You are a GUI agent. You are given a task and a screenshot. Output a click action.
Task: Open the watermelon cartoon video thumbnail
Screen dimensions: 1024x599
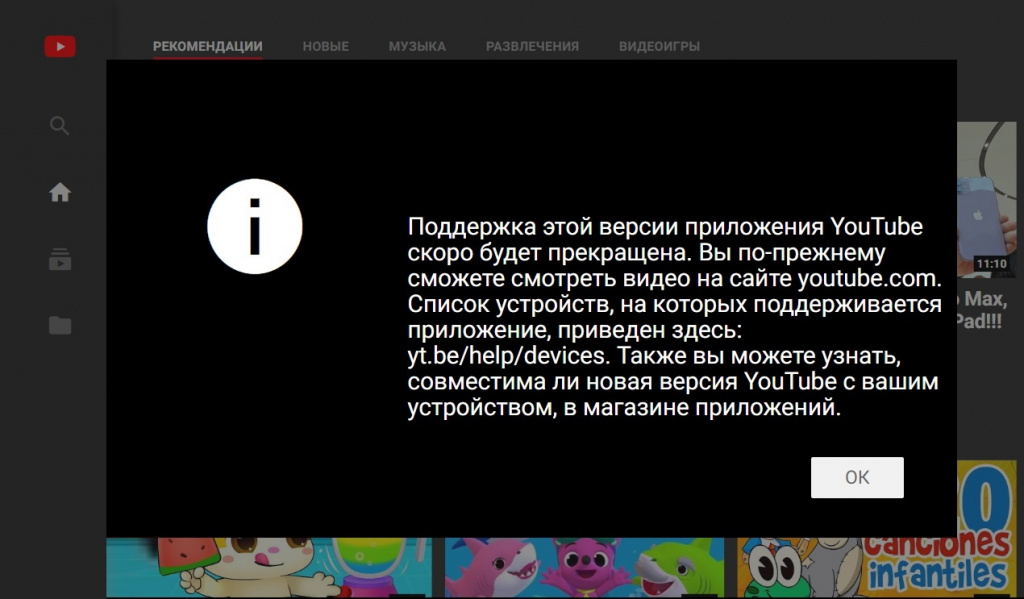[268, 567]
